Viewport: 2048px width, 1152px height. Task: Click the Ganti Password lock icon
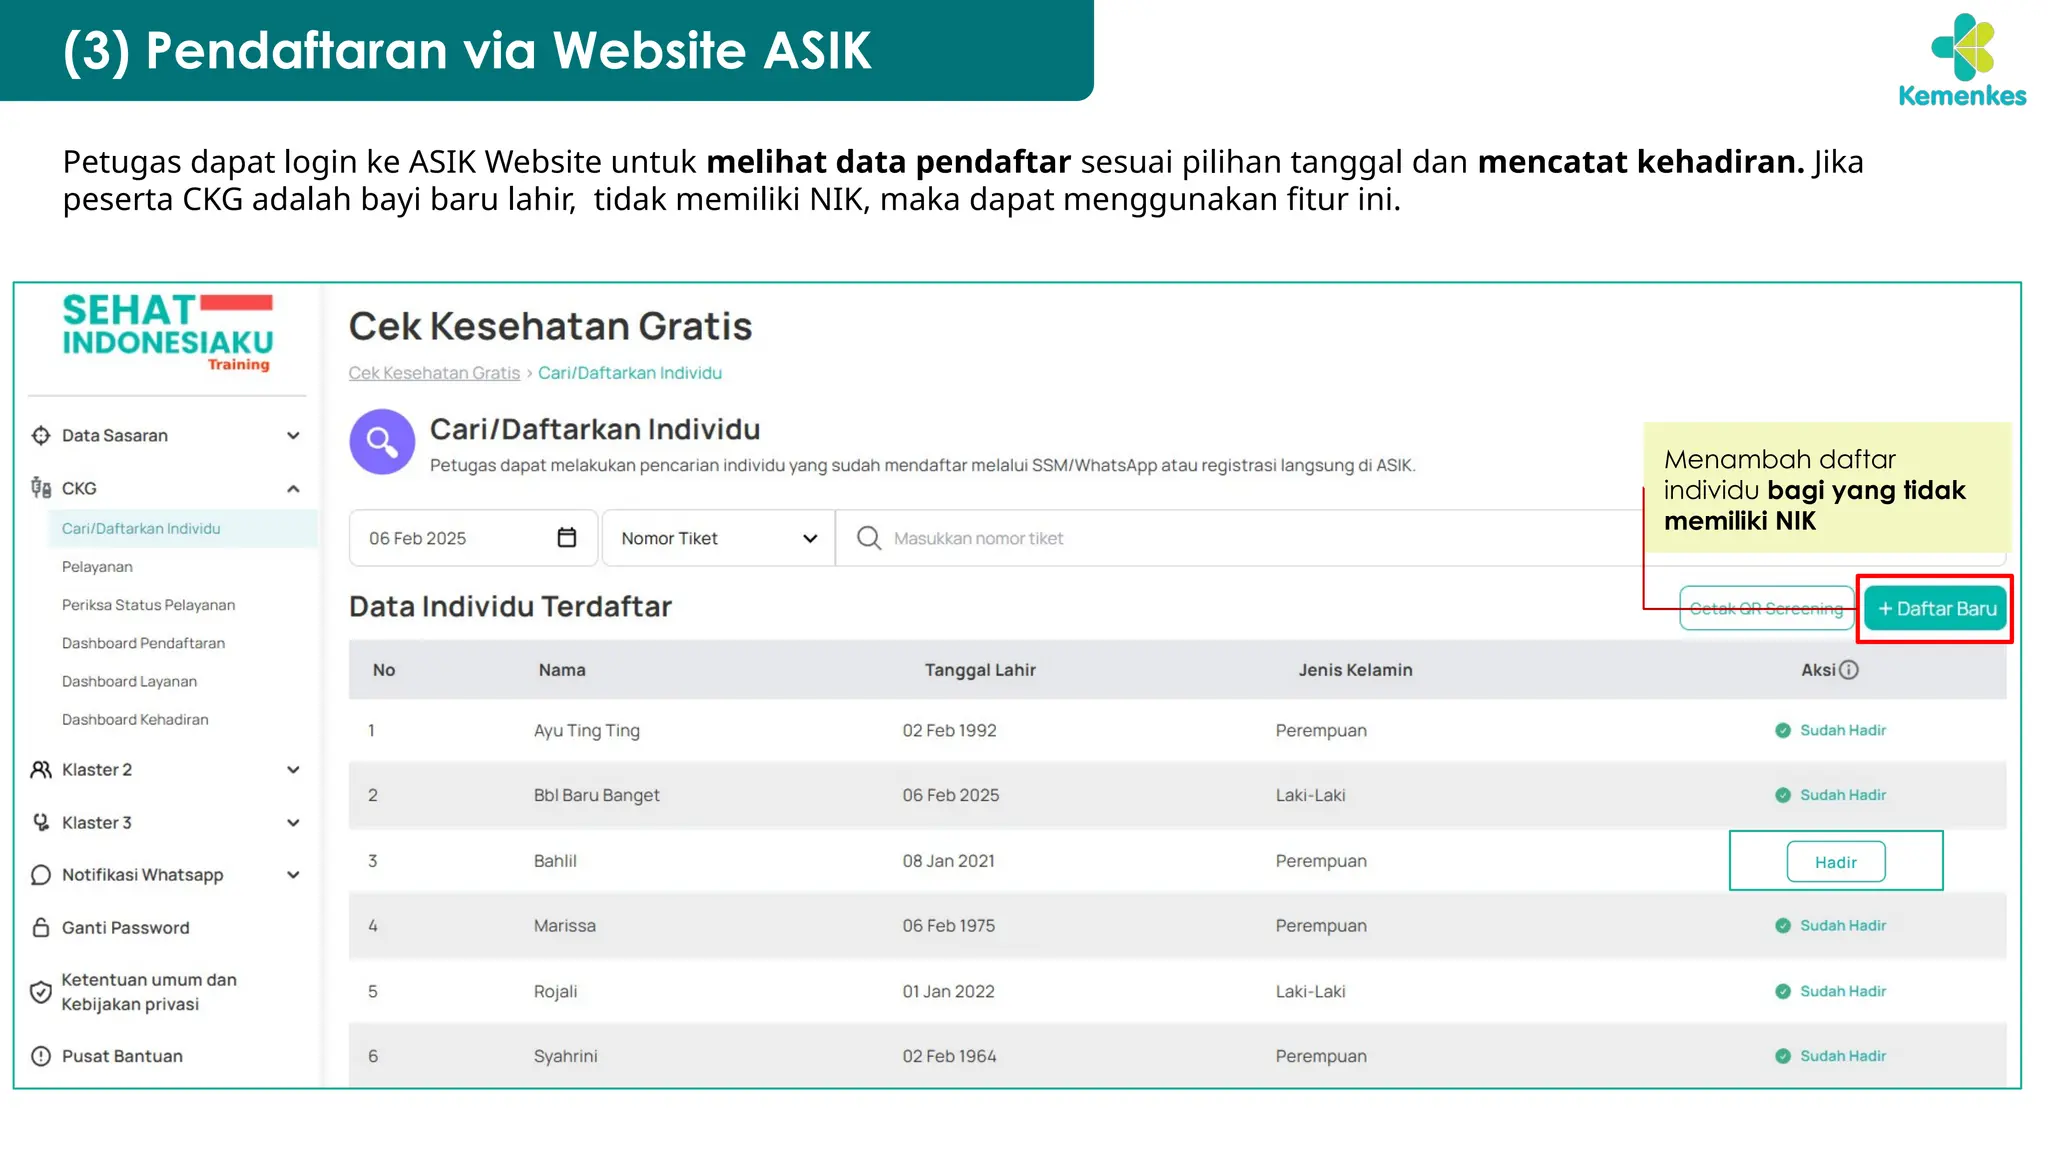[41, 927]
